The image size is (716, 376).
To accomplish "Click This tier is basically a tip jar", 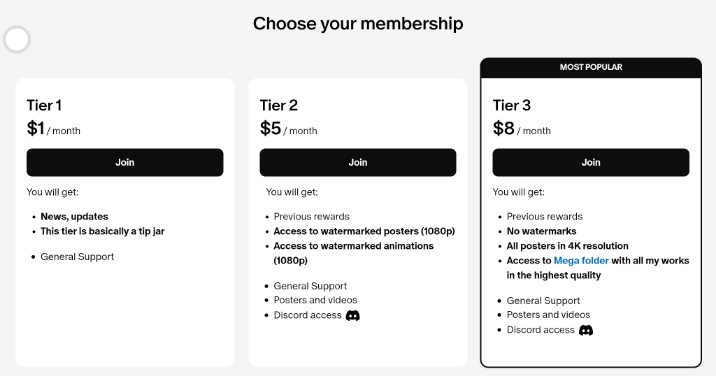I will point(102,231).
